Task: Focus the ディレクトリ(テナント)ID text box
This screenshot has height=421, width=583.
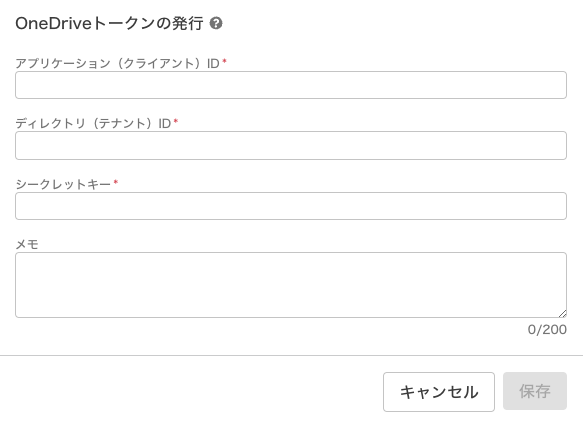Action: point(291,145)
